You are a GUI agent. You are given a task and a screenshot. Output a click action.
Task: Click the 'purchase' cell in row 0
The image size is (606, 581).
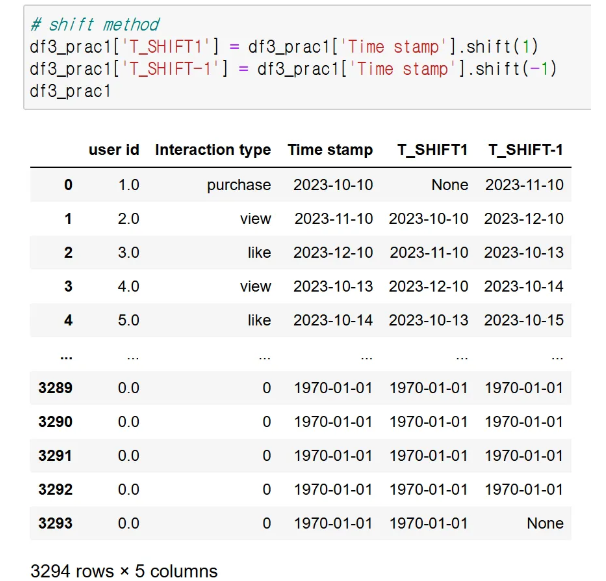point(239,185)
